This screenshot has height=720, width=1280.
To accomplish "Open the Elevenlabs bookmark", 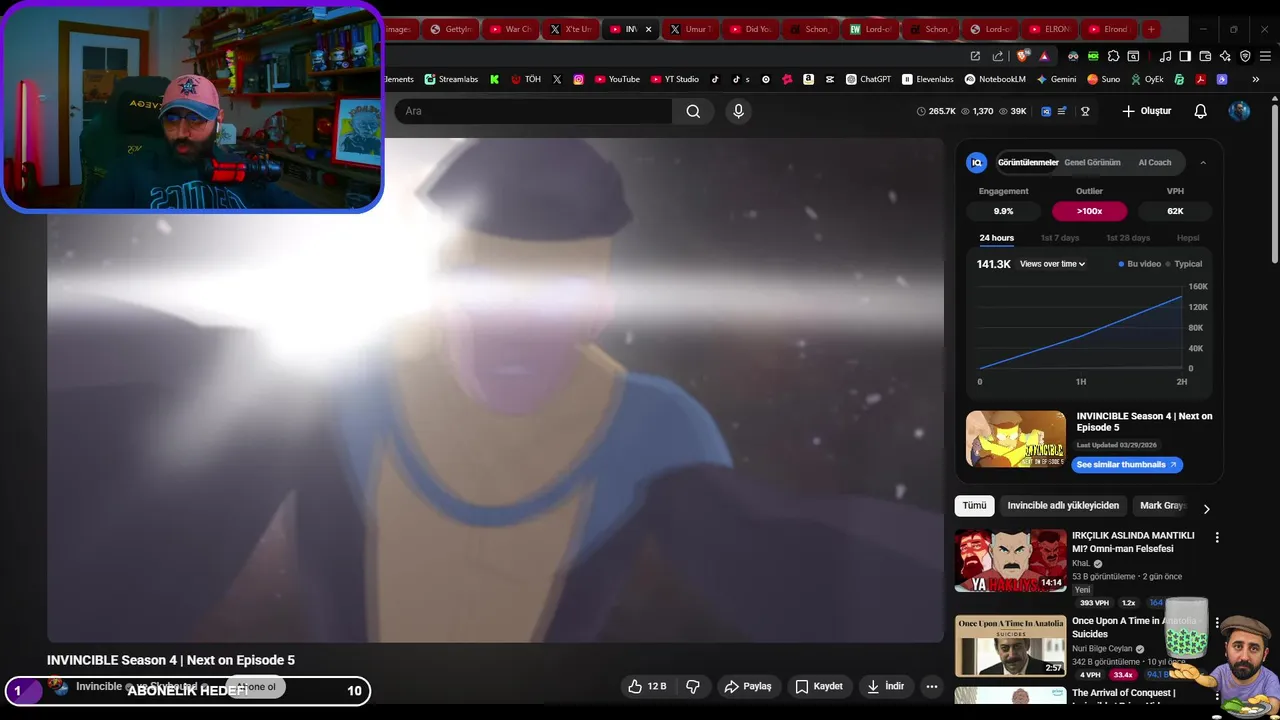I will 928,79.
